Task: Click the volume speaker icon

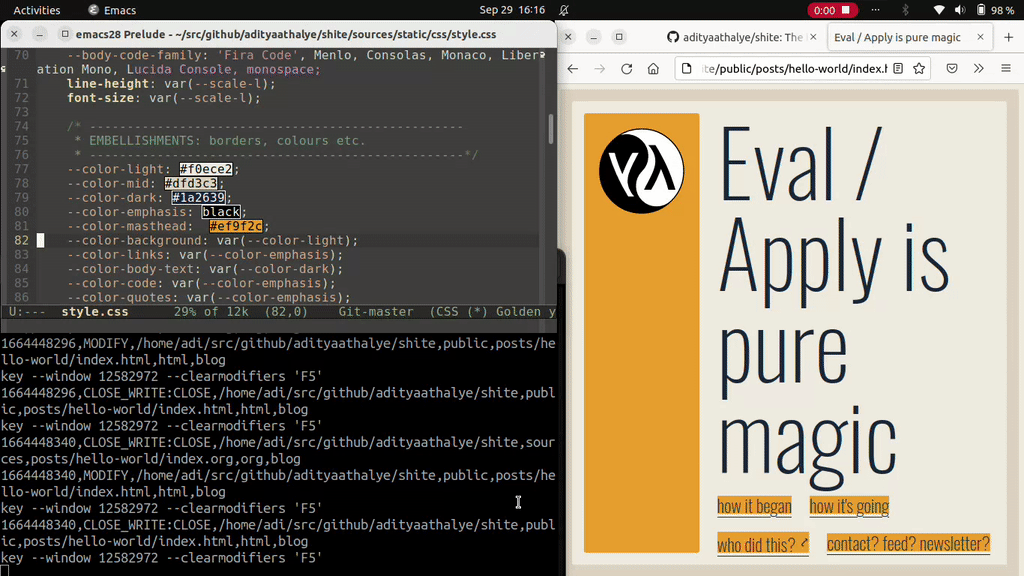Action: 959,10
